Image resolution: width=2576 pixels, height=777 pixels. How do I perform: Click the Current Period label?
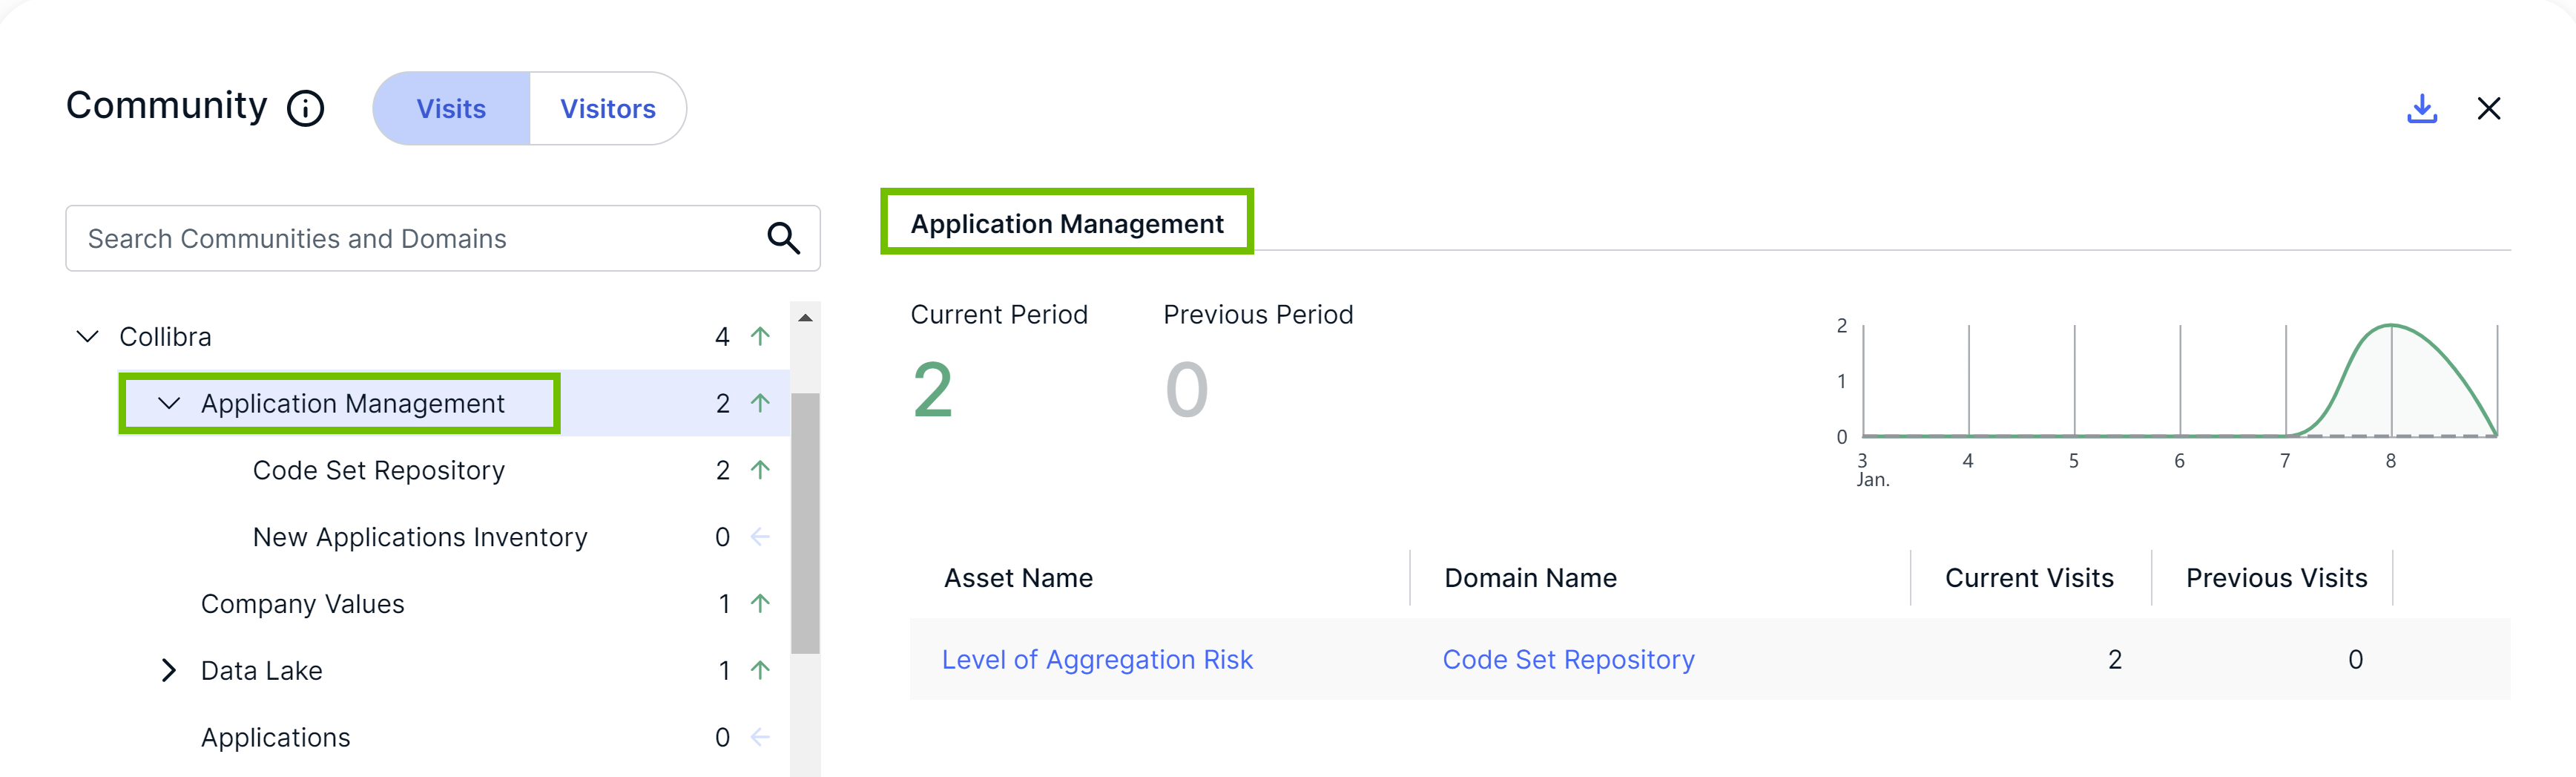click(999, 315)
